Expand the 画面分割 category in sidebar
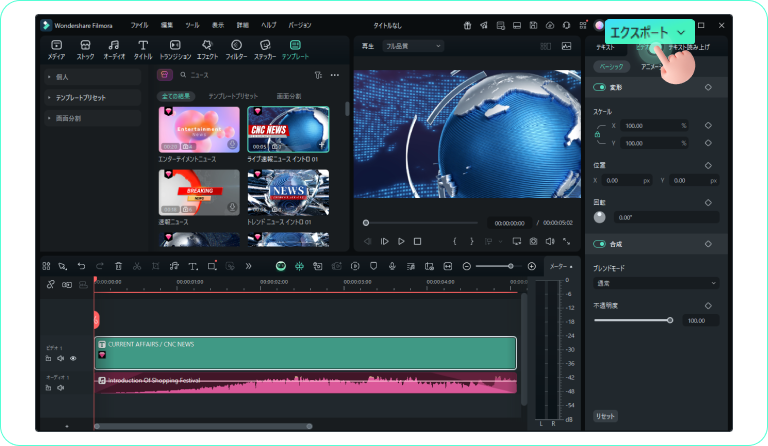Image resolution: width=768 pixels, height=446 pixels. tap(93, 118)
